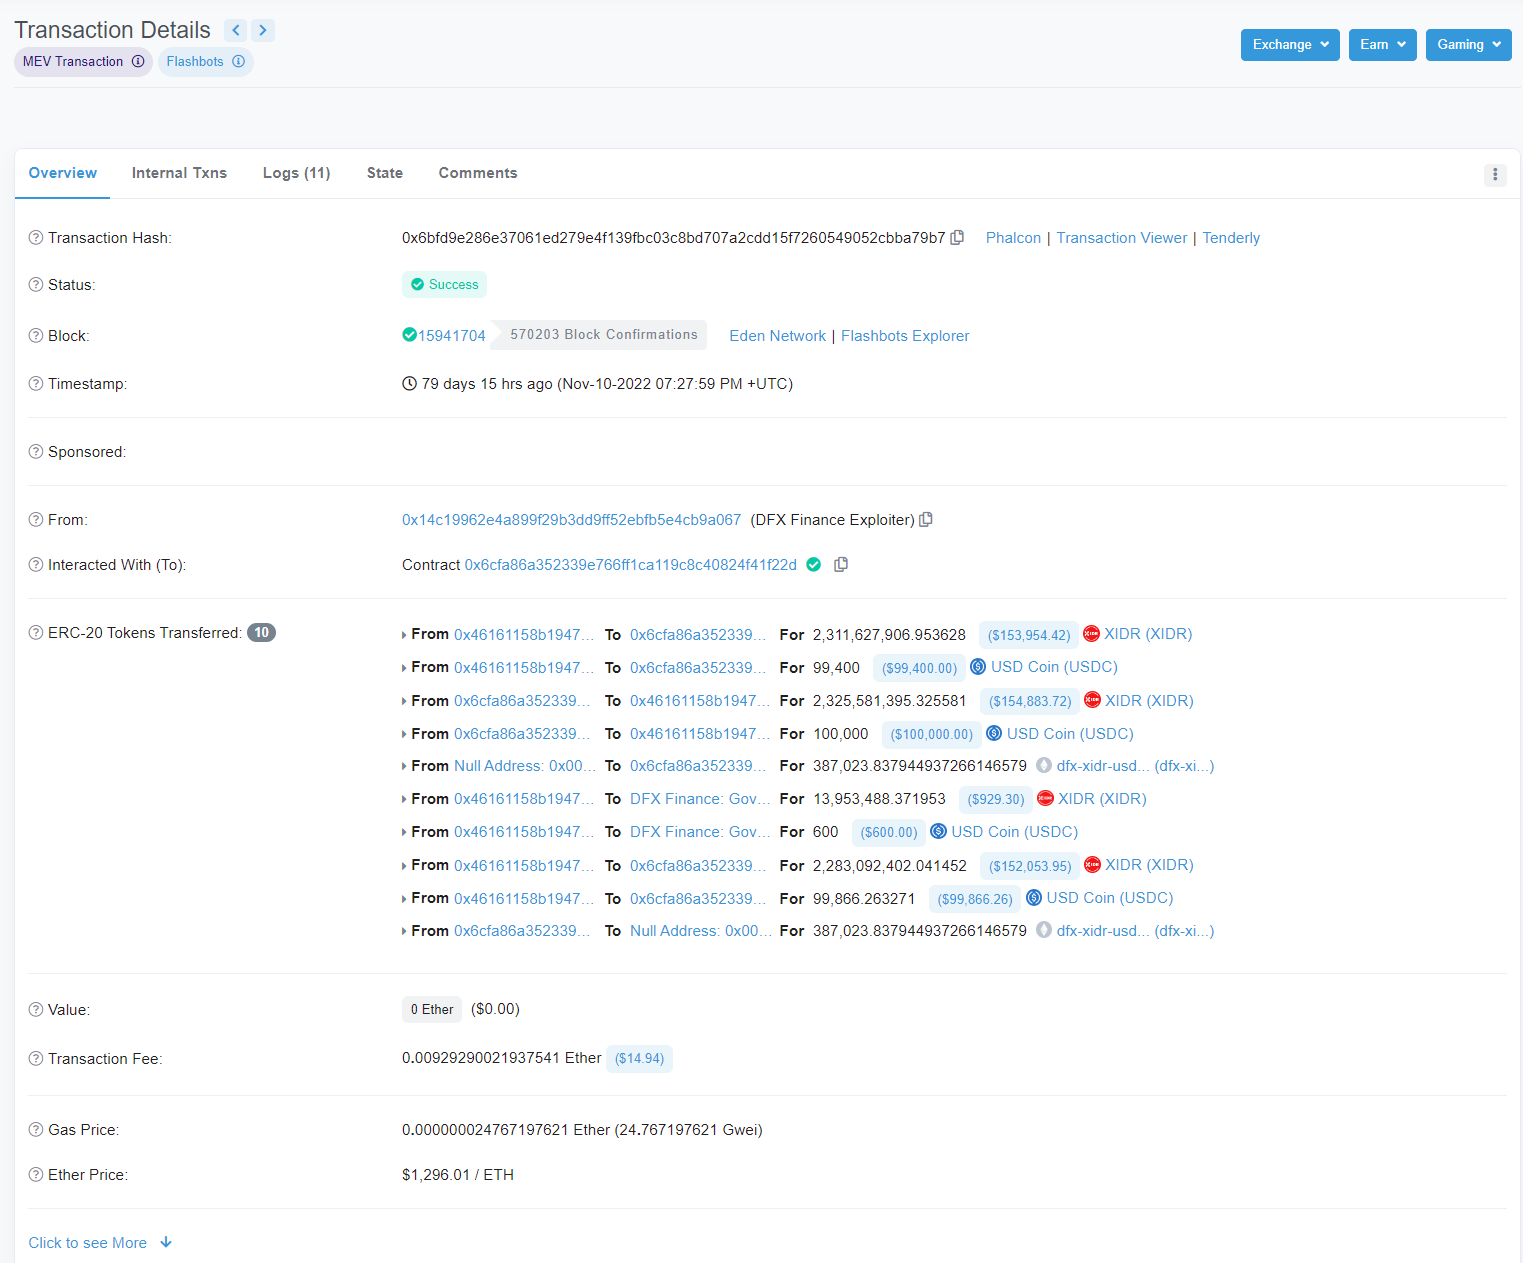Open XIDR (XIDR) token link for $929.30 transfer

point(1102,799)
